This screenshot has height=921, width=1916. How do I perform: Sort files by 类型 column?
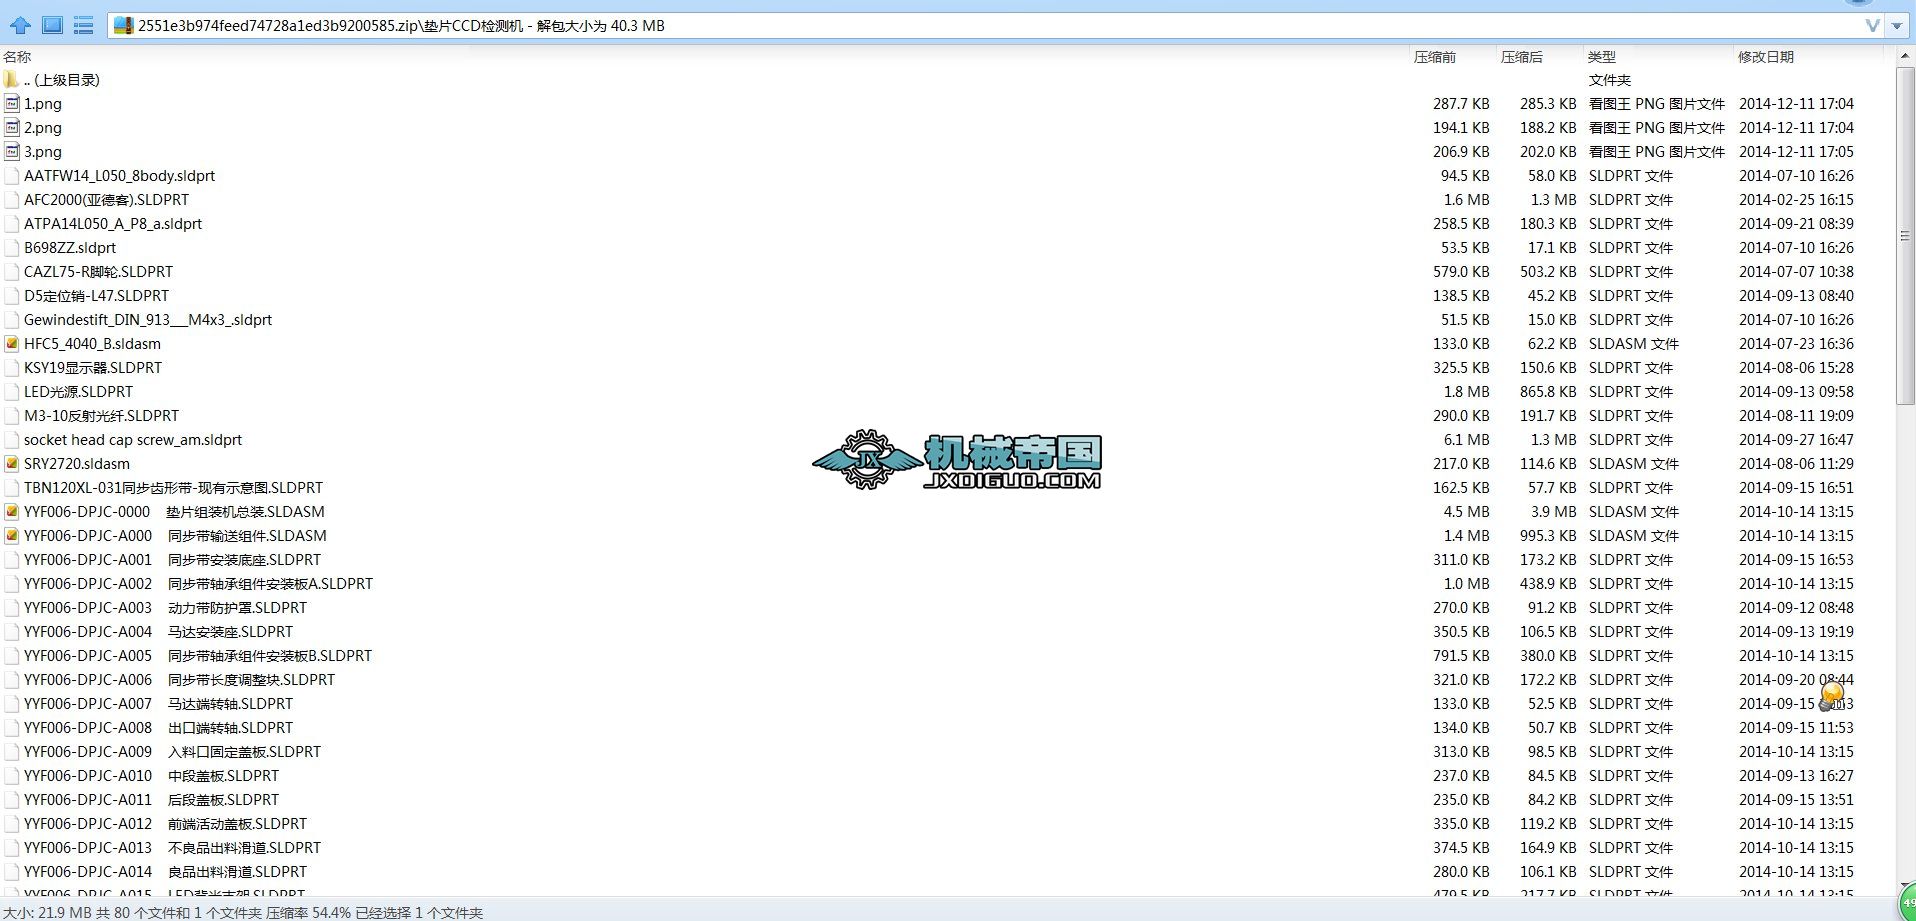coord(1601,57)
